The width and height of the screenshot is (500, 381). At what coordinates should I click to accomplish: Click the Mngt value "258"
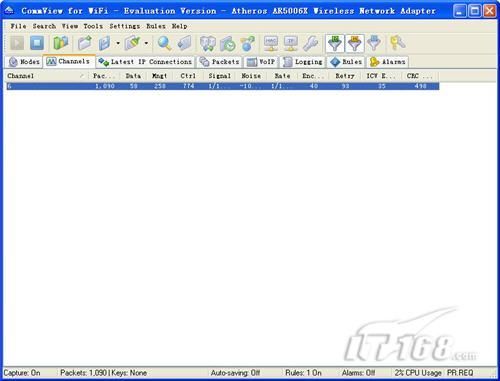160,86
